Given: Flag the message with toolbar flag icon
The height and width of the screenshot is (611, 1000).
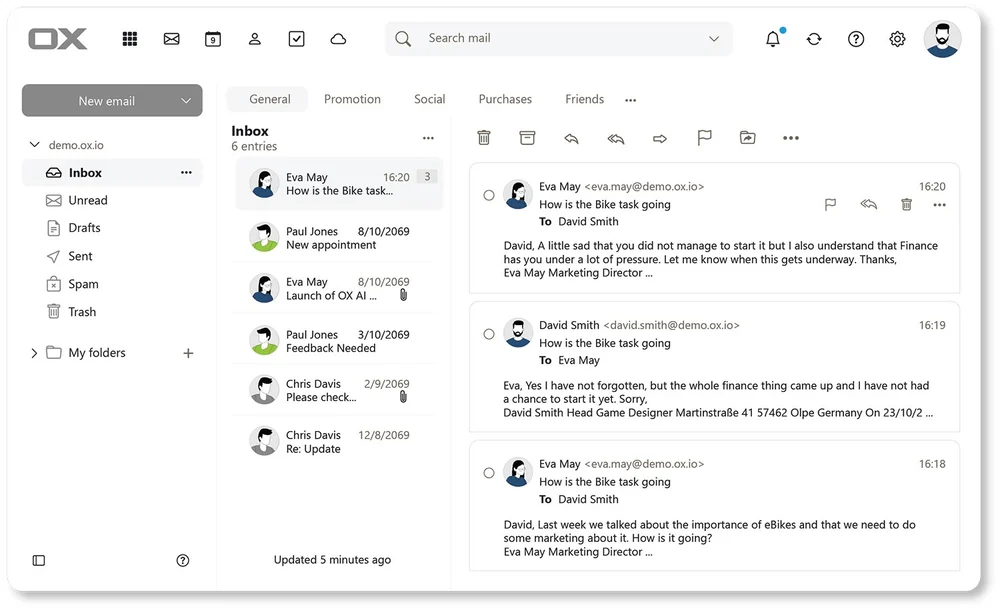Looking at the screenshot, I should click(x=704, y=138).
